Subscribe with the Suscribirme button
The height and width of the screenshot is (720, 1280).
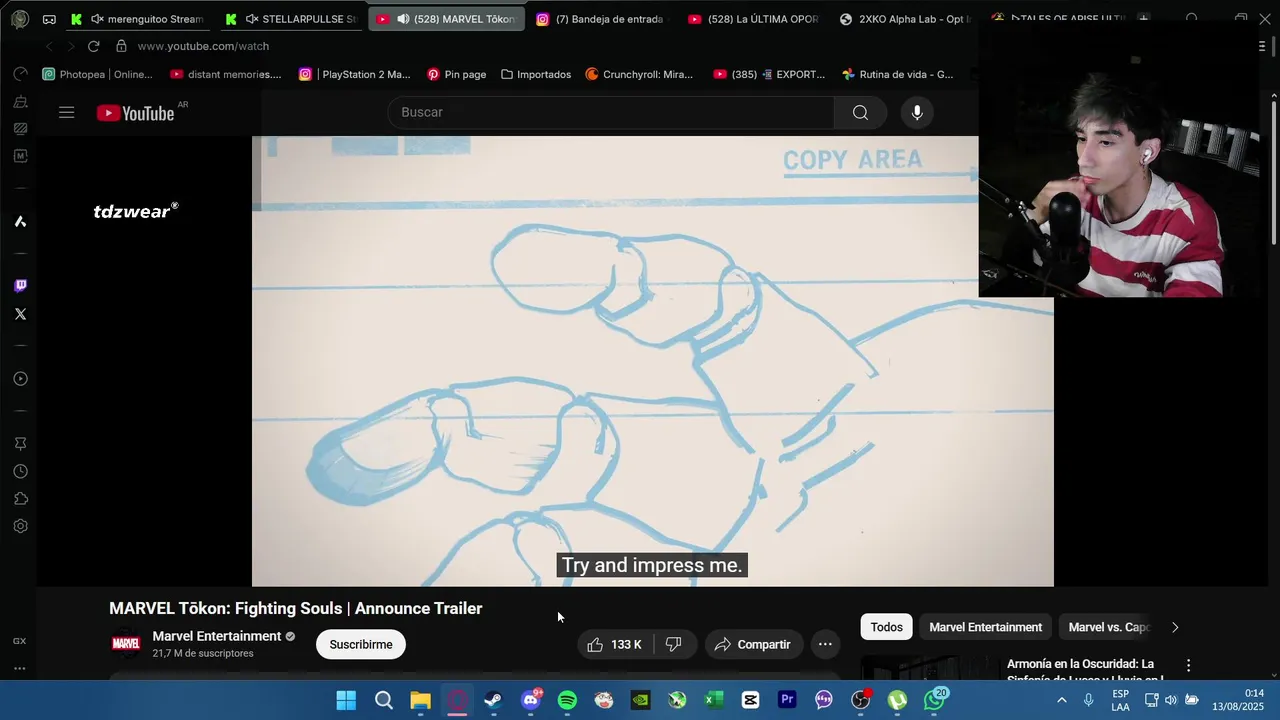point(361,645)
